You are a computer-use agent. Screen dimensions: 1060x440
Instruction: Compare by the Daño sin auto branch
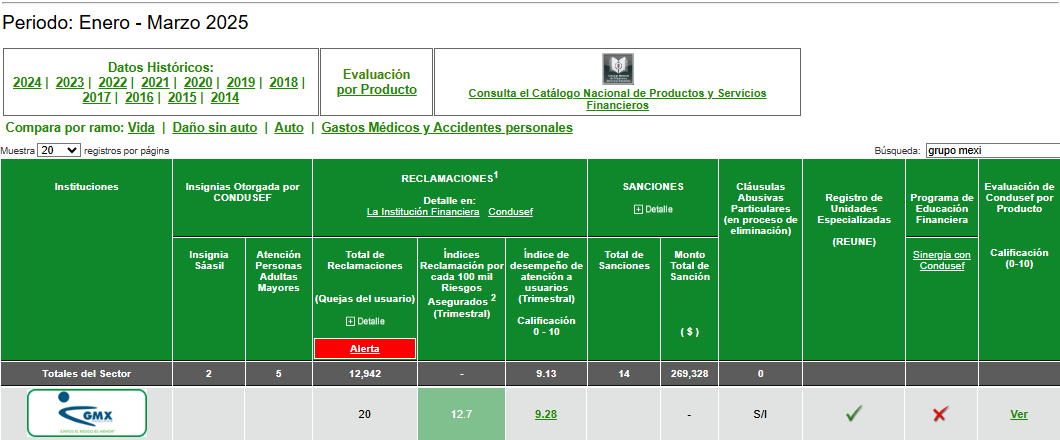click(214, 127)
